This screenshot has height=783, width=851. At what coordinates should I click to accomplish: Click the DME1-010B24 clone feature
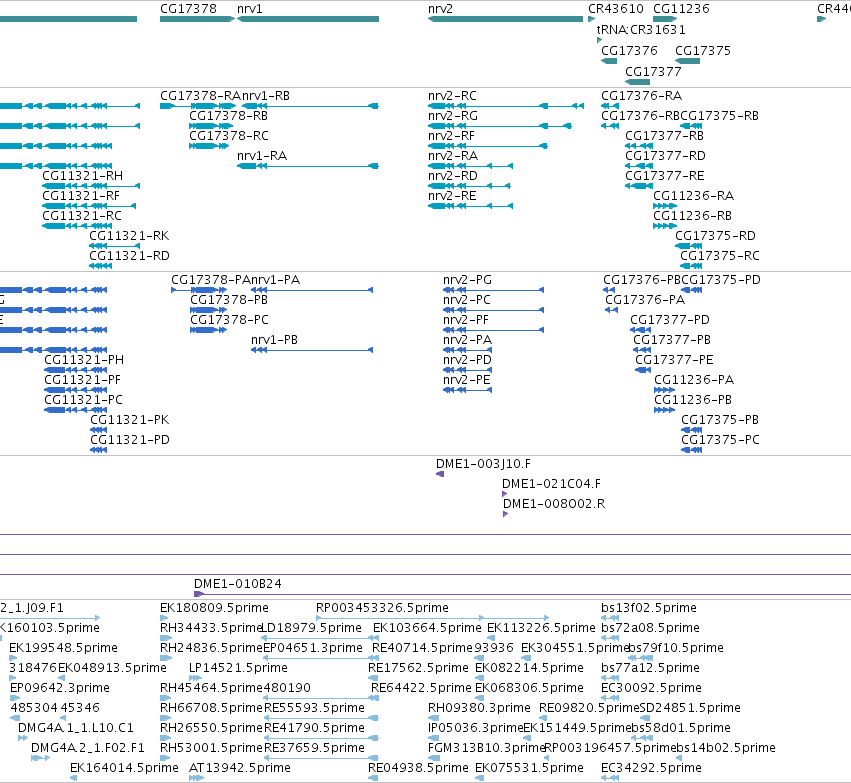522,594
